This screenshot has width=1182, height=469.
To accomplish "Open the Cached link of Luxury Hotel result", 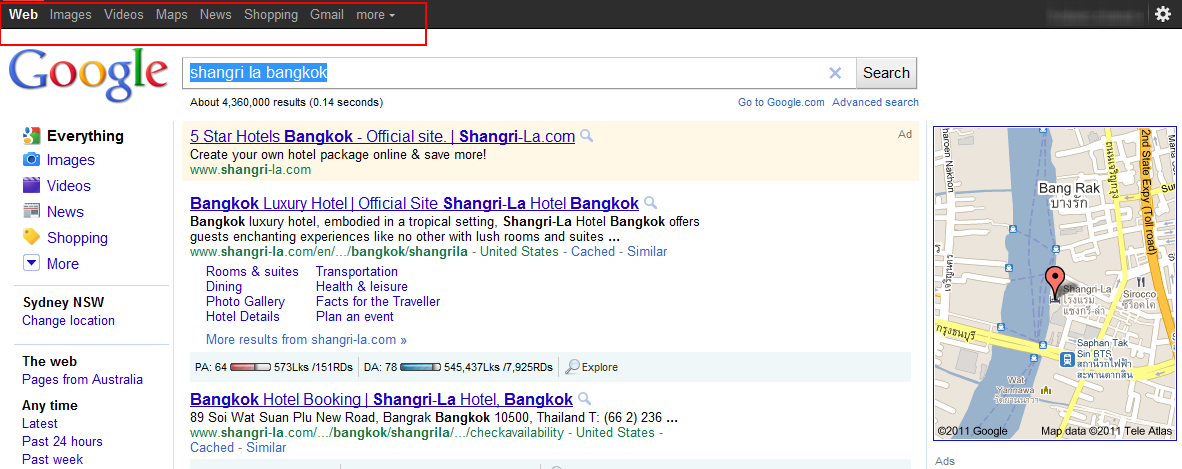I will 593,251.
